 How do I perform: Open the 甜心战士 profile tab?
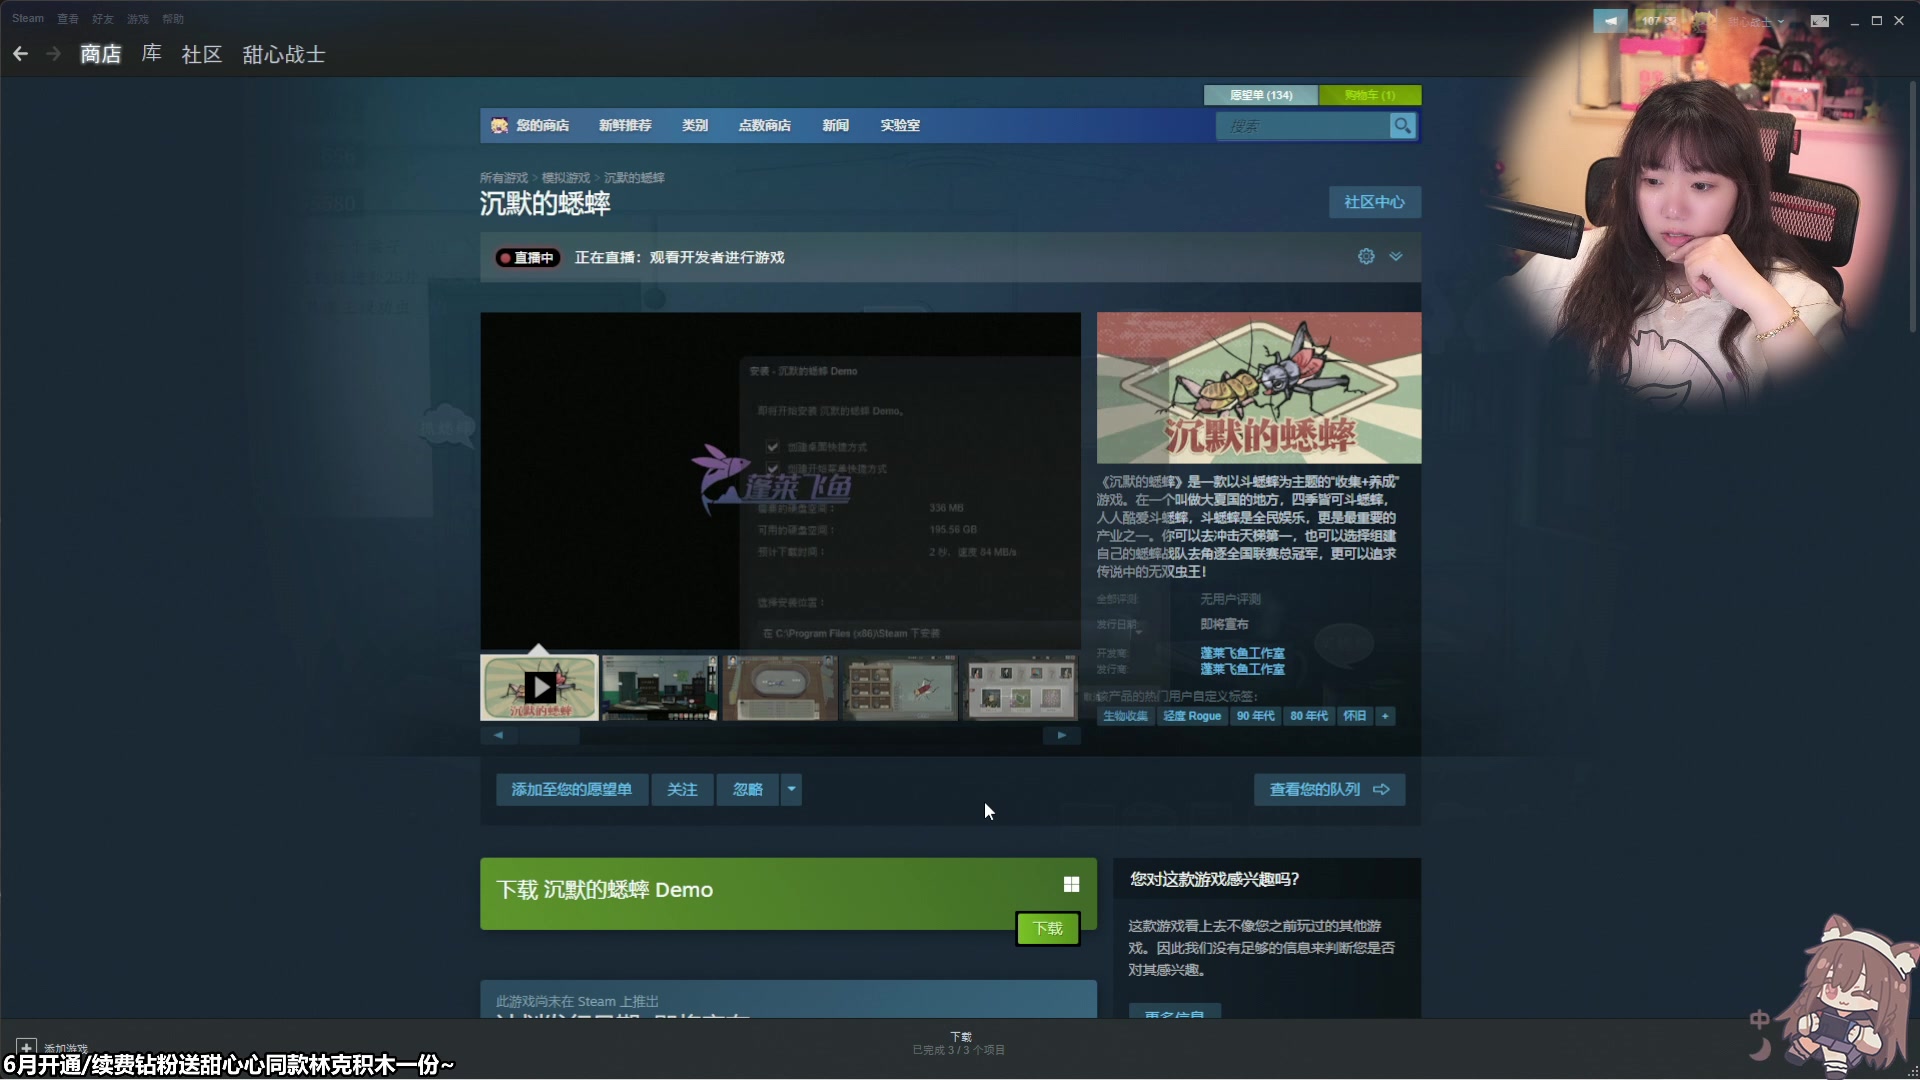[x=284, y=54]
